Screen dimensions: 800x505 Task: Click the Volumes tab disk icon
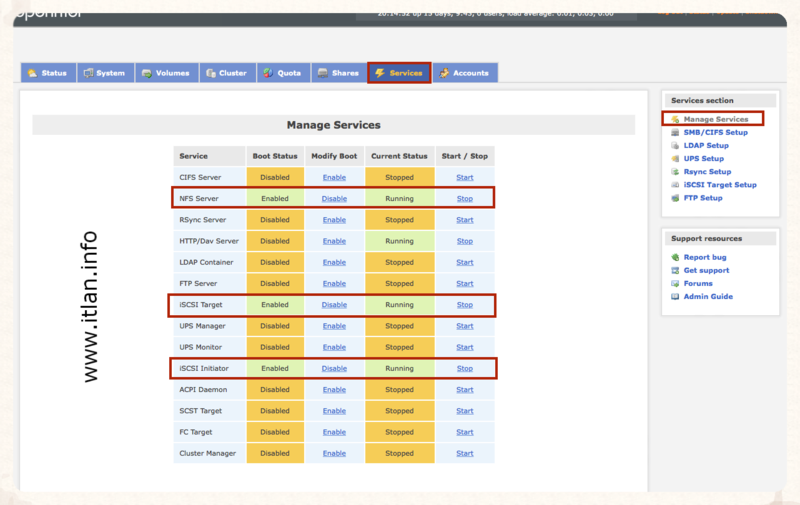(147, 73)
